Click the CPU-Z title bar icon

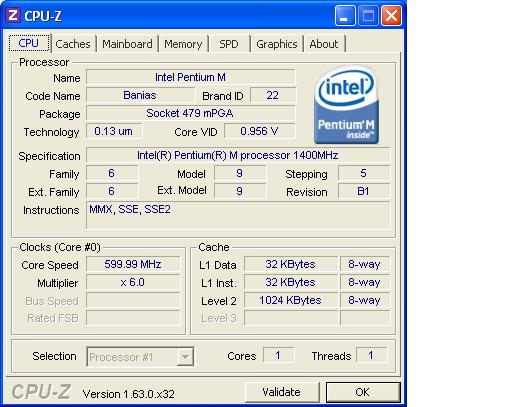click(13, 15)
